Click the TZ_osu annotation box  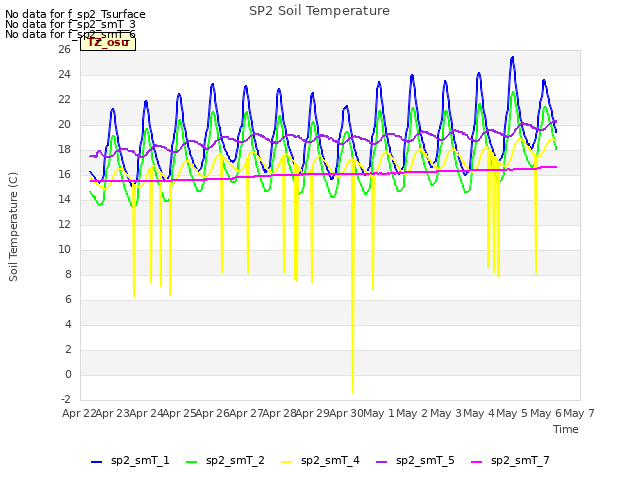(x=108, y=43)
